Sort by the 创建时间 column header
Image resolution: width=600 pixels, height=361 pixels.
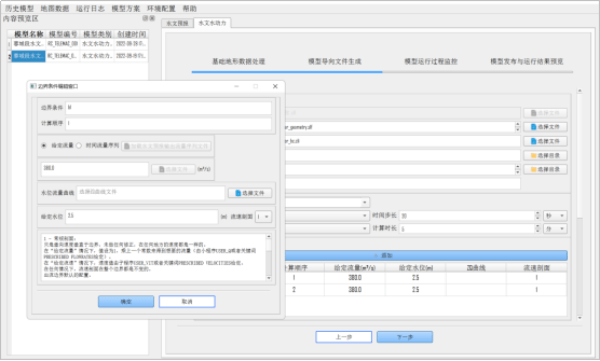(x=131, y=34)
